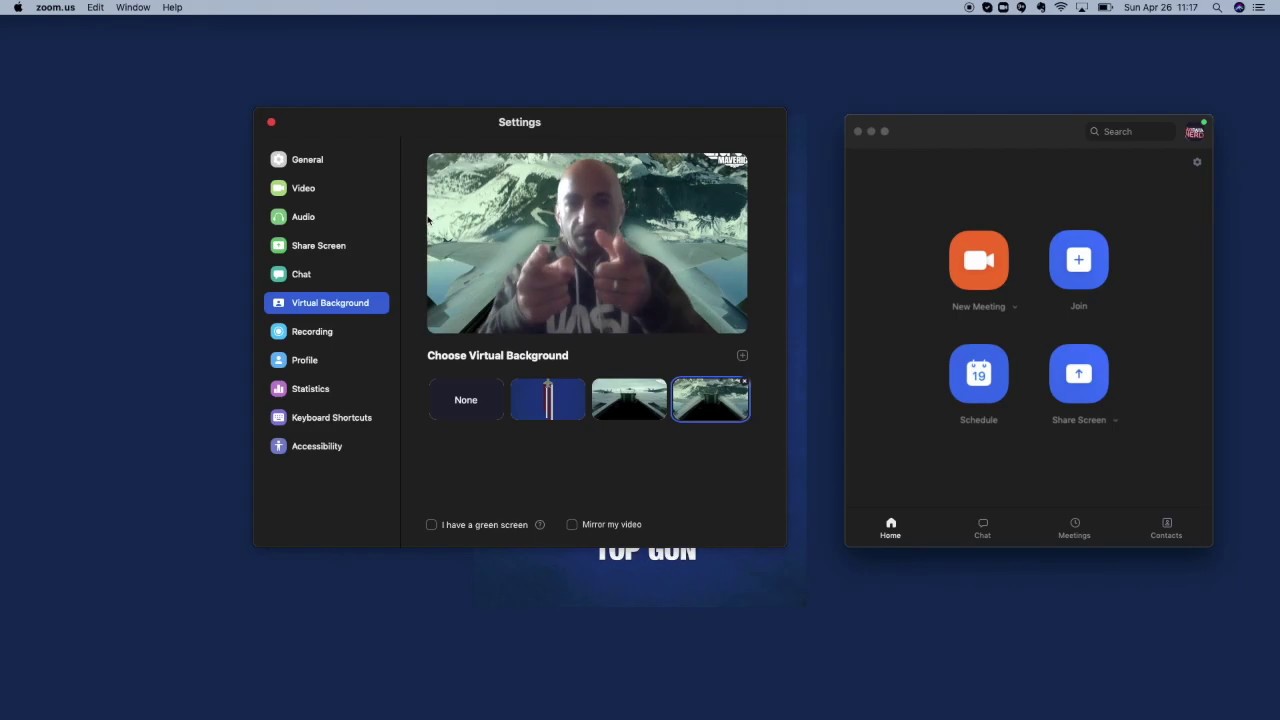This screenshot has height=720, width=1280.
Task: Click the Search field in Zoom window
Action: pyautogui.click(x=1132, y=132)
